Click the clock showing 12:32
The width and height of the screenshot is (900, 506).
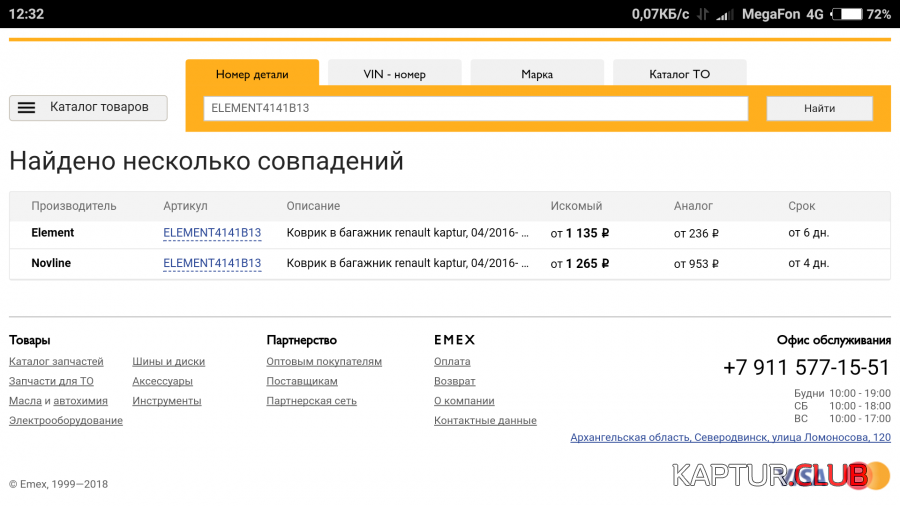pyautogui.click(x=26, y=14)
